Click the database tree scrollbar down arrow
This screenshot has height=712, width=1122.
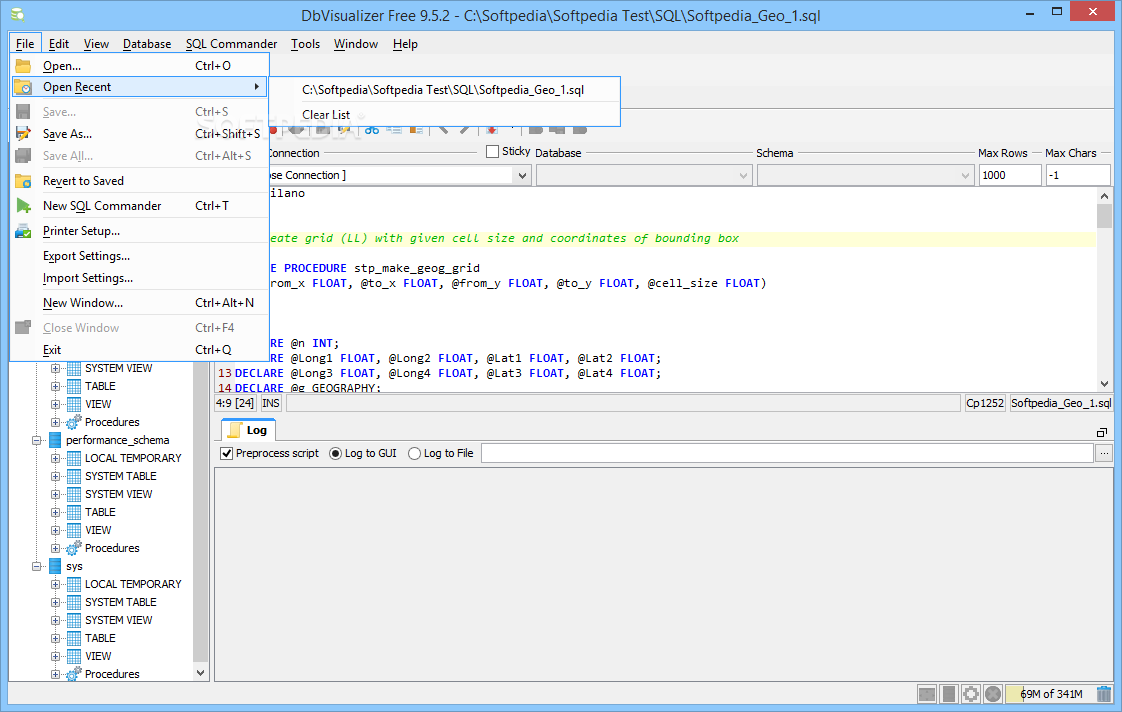click(x=200, y=673)
